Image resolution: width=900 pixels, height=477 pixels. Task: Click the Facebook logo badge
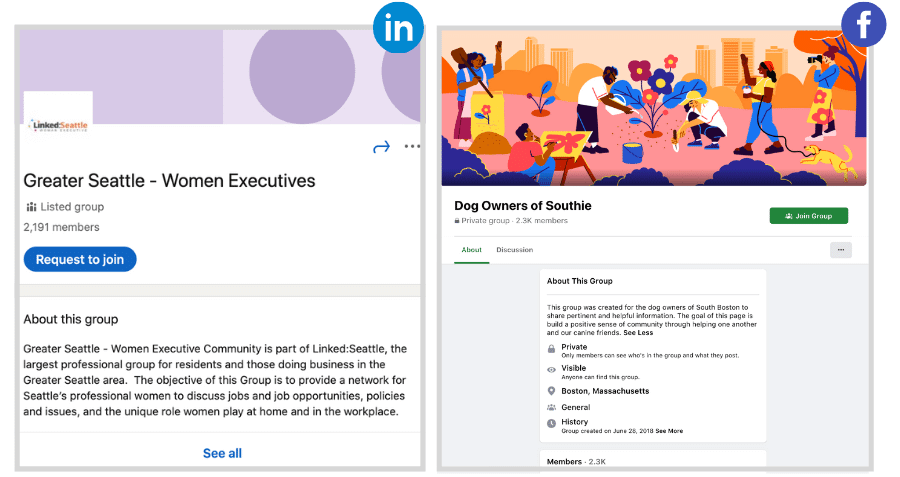[863, 24]
